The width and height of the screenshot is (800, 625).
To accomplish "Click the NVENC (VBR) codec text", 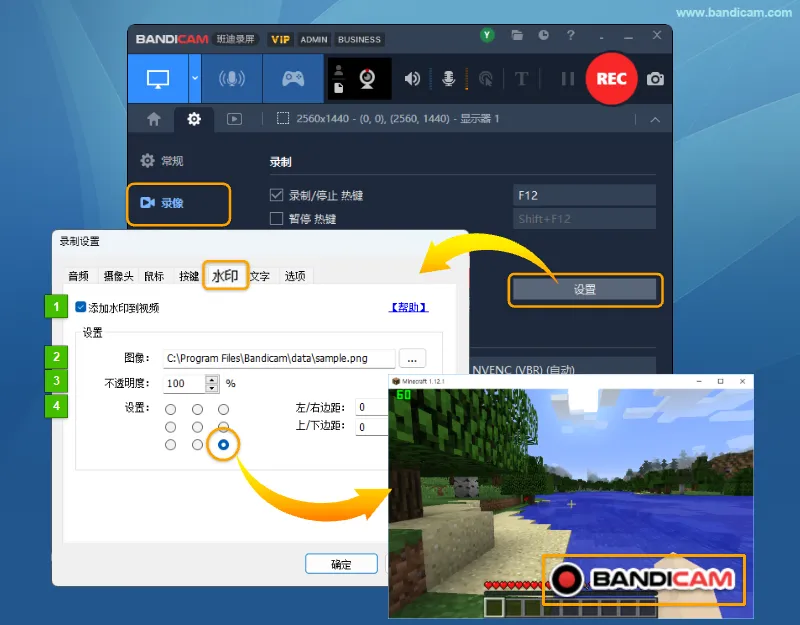I will pos(523,369).
